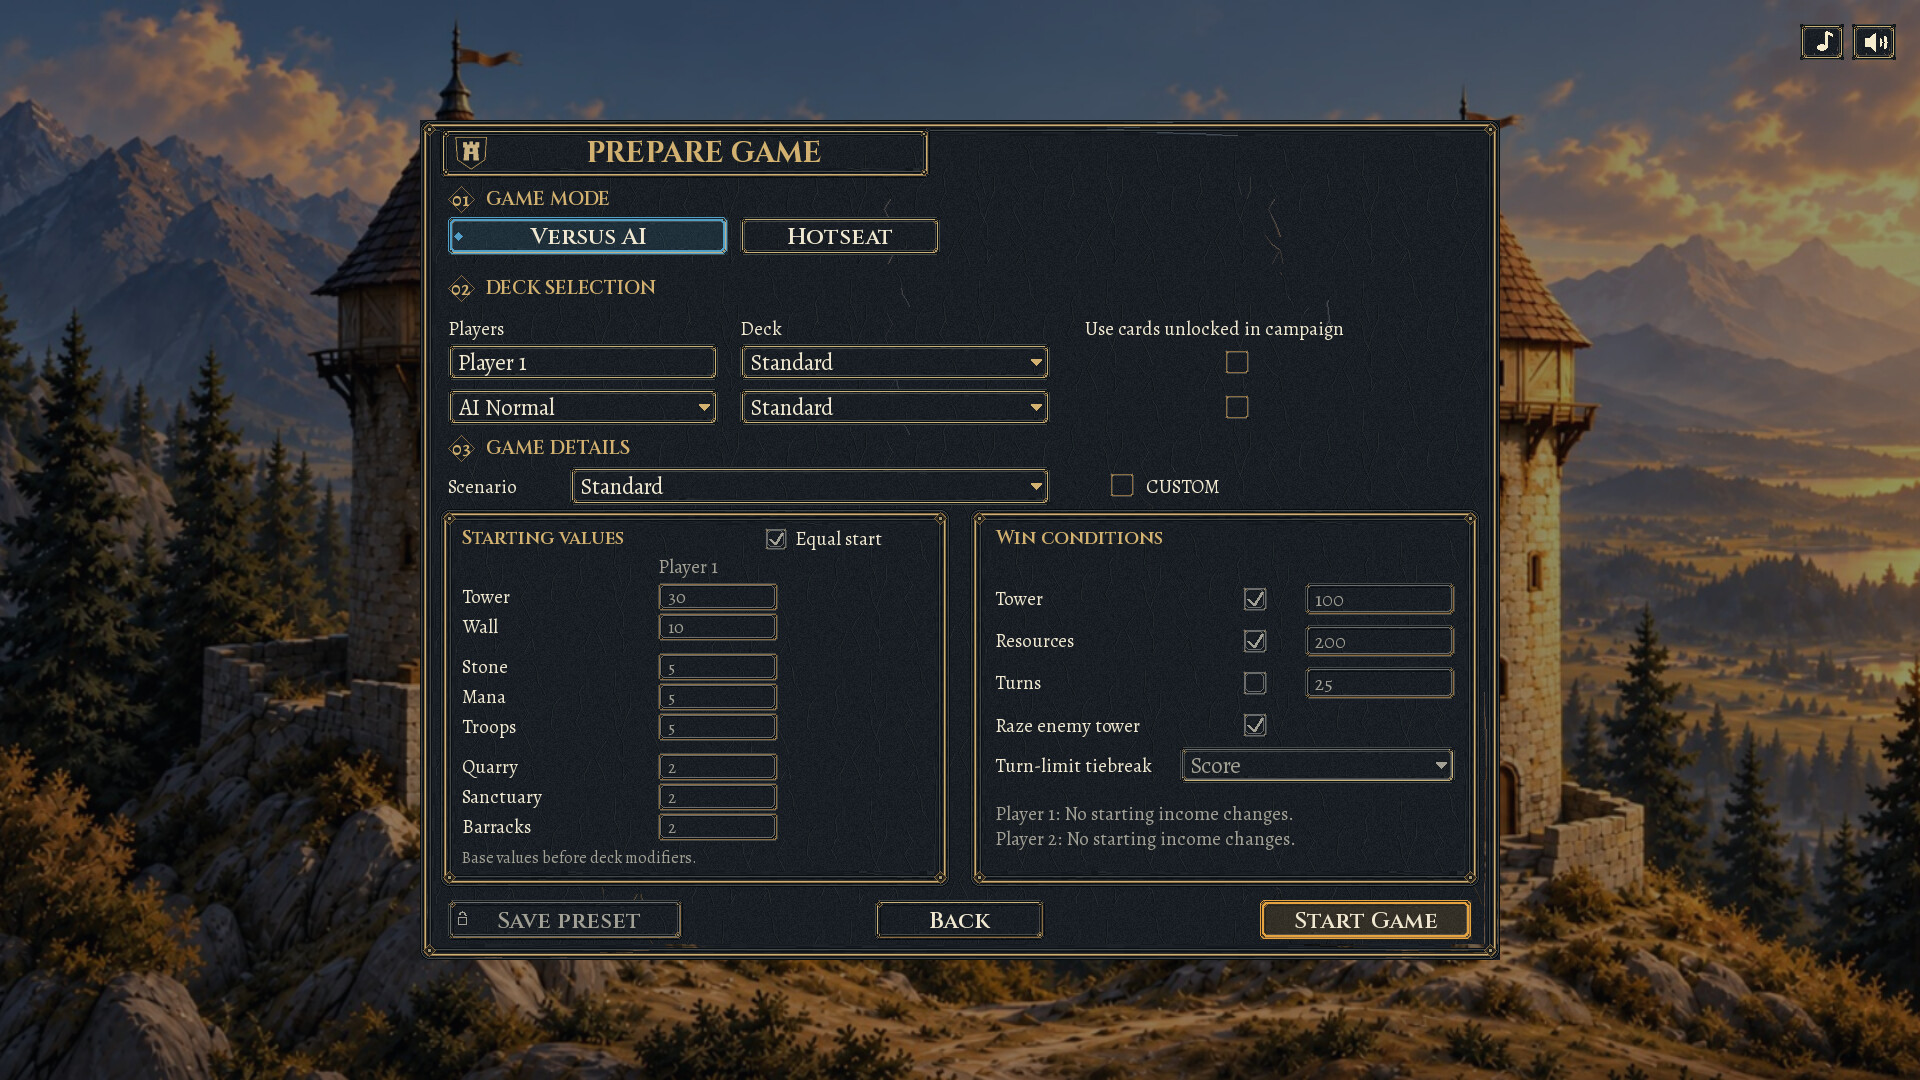Select the Mana starting value field

pyautogui.click(x=718, y=697)
